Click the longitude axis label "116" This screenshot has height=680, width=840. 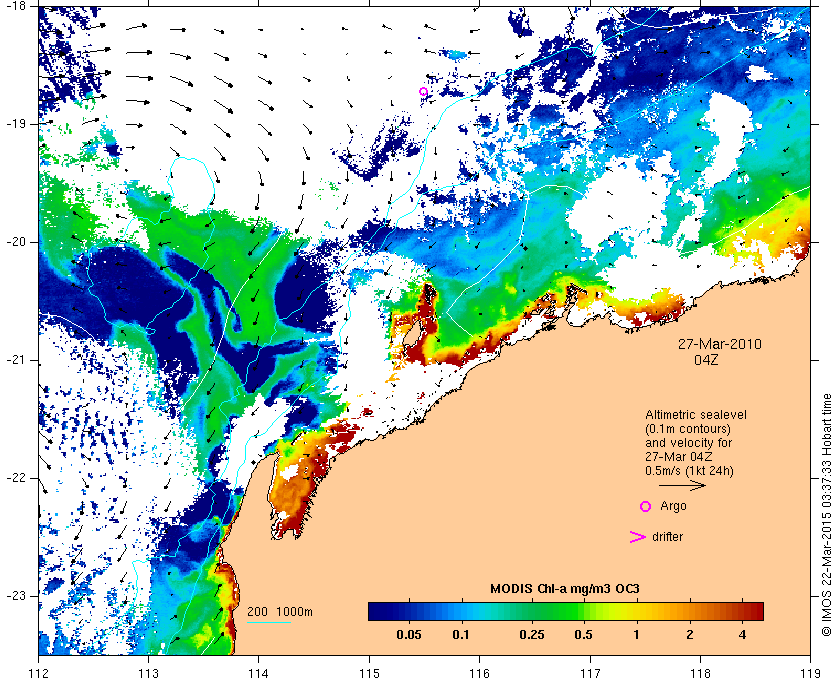(x=479, y=672)
